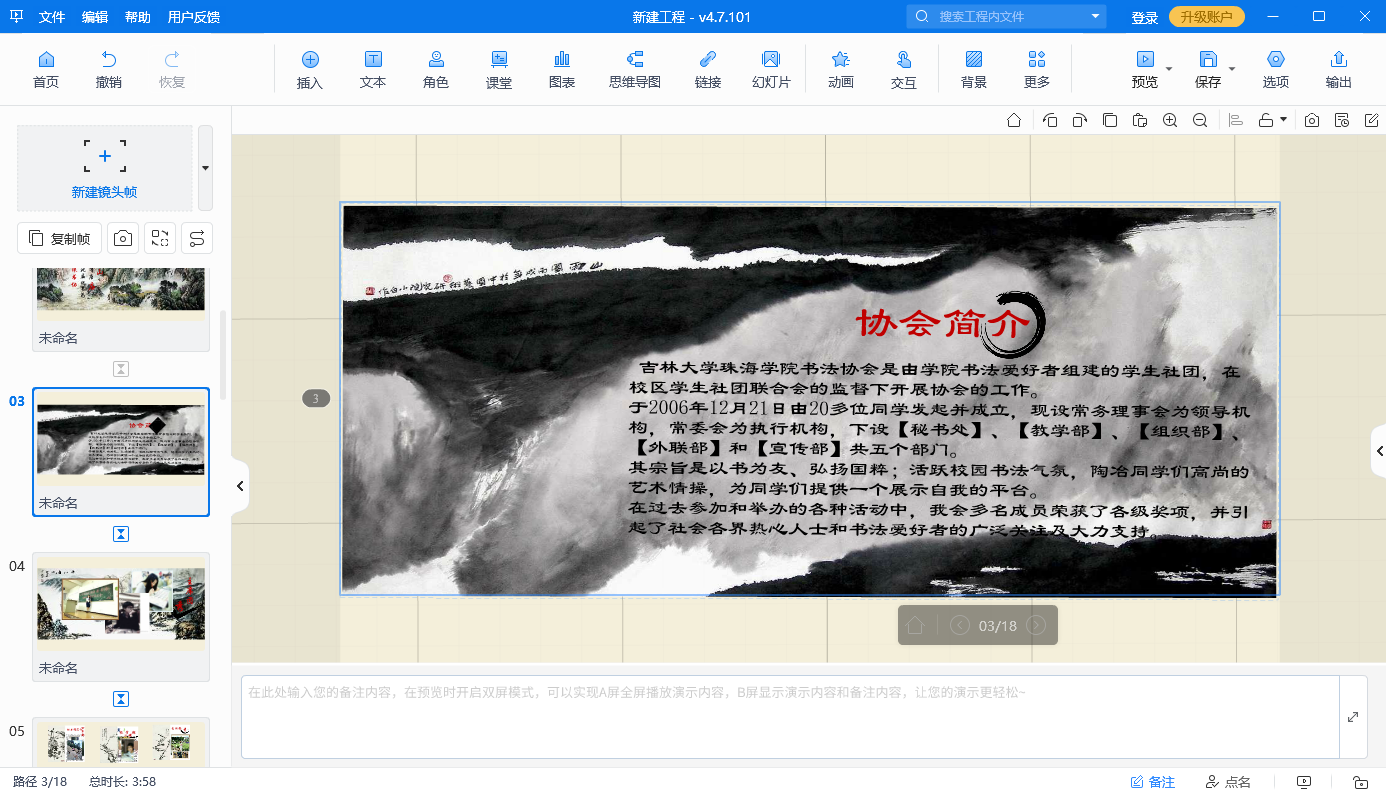
Task: Collapse the left frame panel
Action: 240,486
